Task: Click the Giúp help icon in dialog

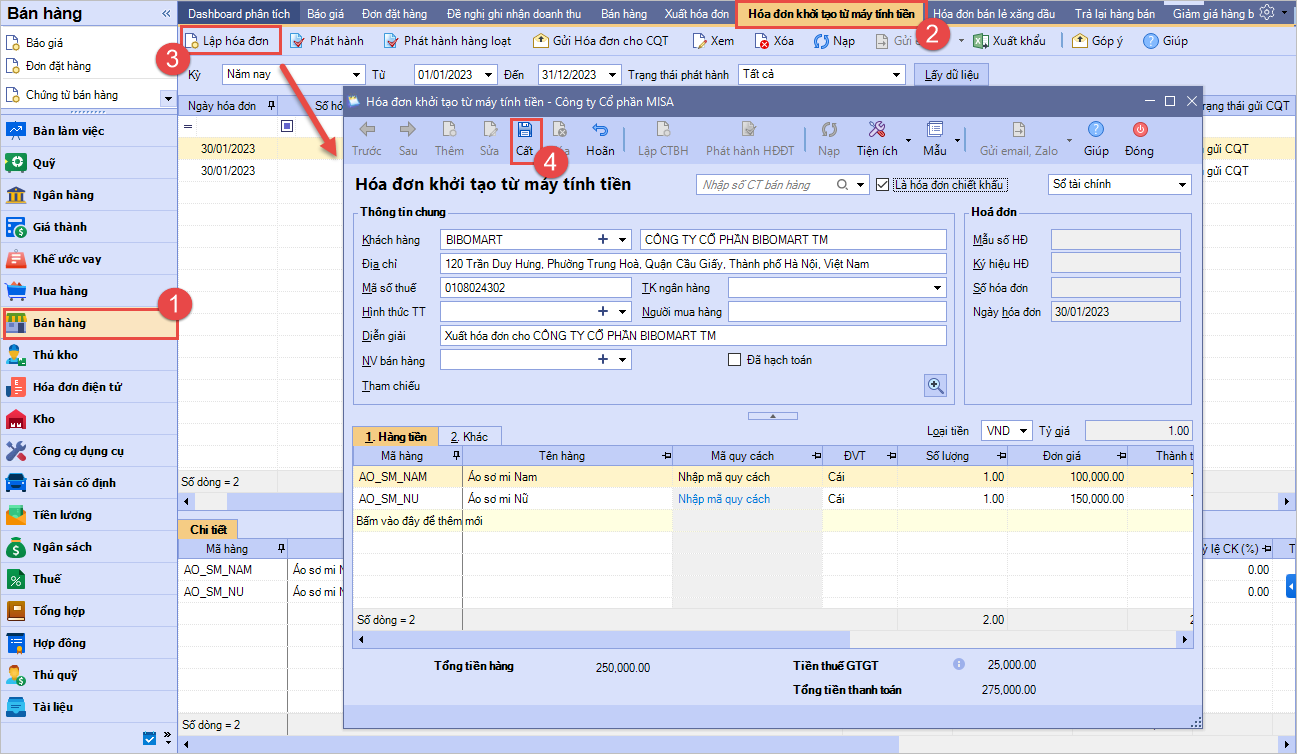Action: tap(1096, 130)
